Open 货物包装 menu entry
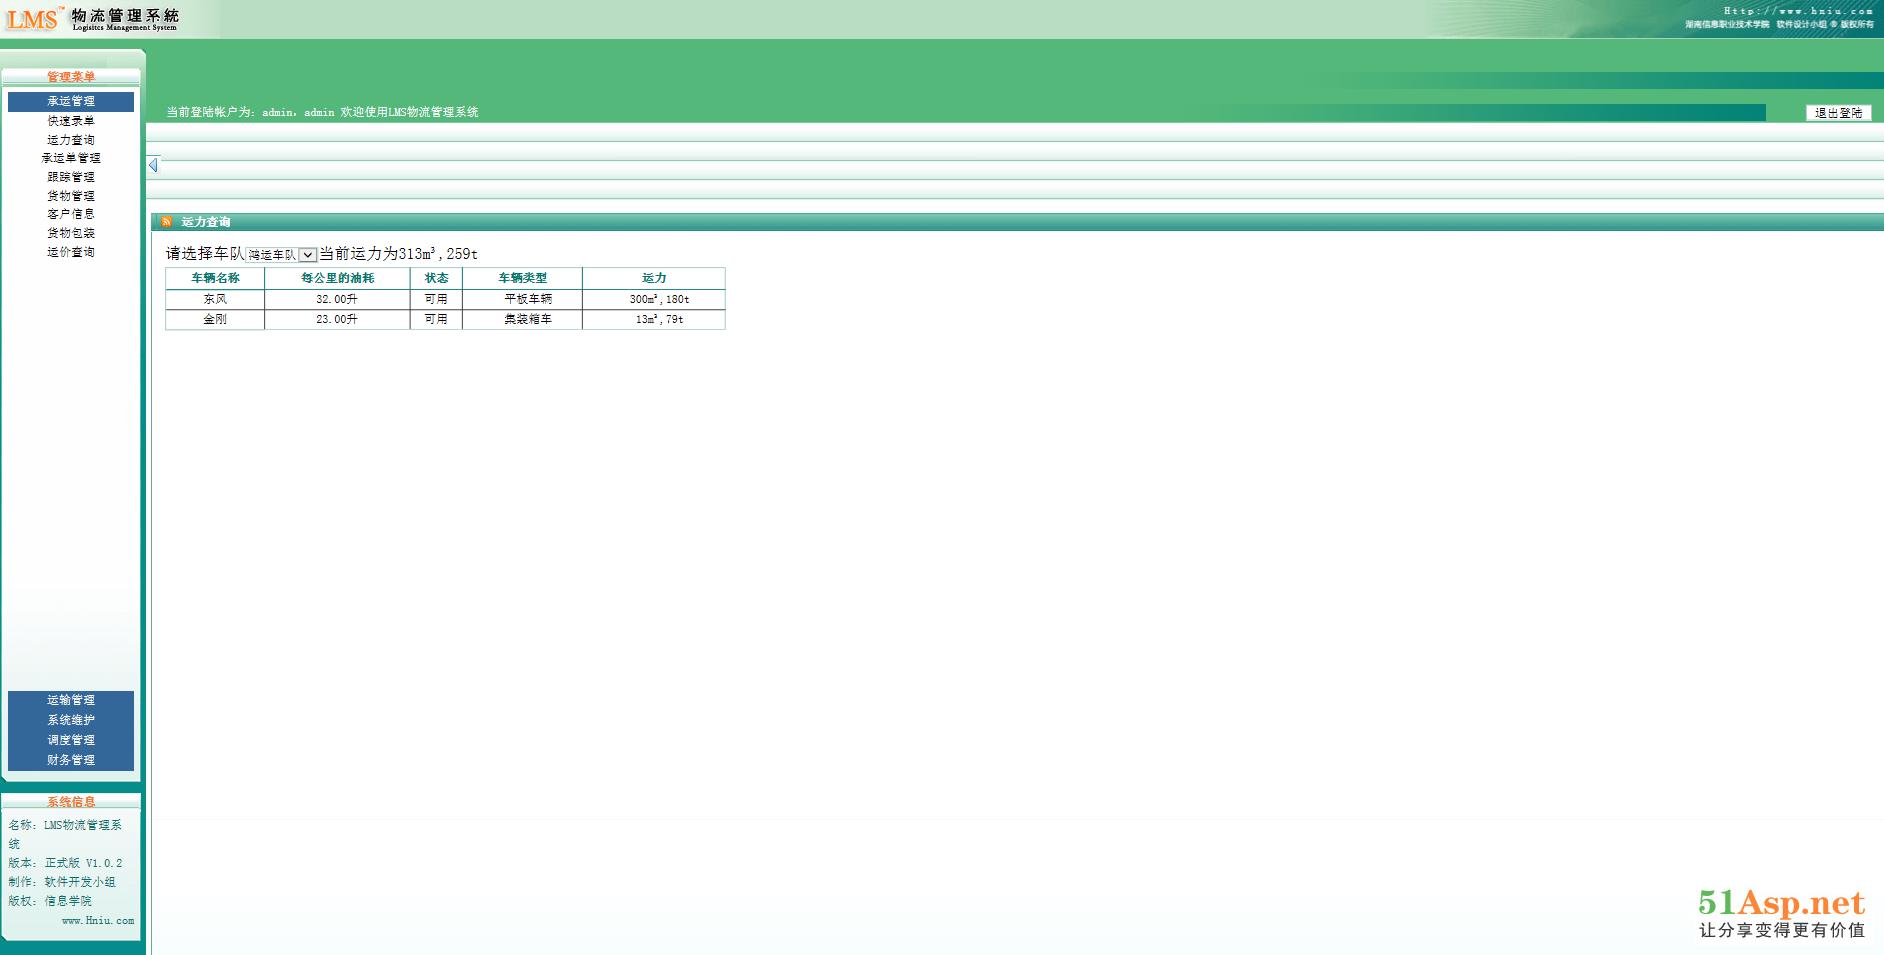The height and width of the screenshot is (955, 1884). [x=71, y=233]
